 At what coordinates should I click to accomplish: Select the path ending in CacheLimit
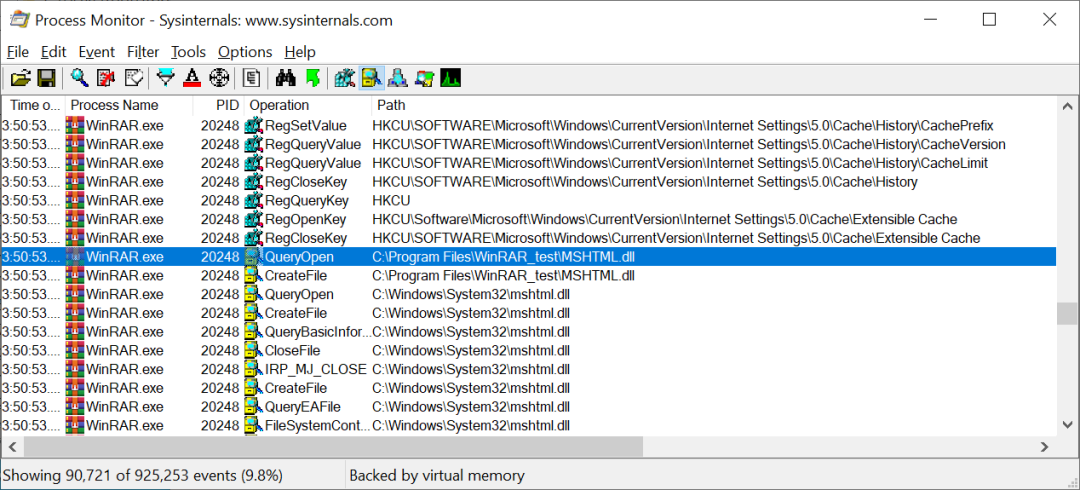click(681, 163)
